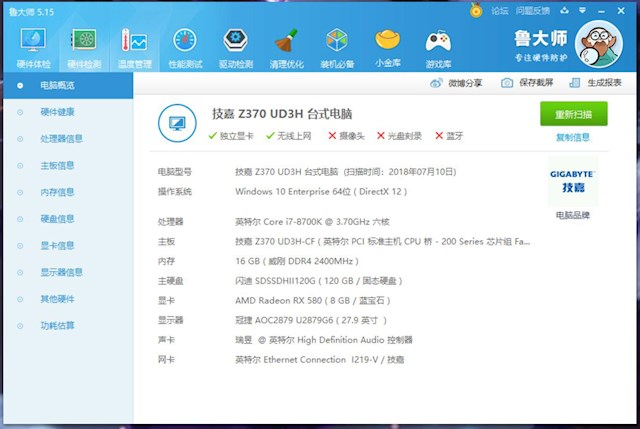Click the GIGABYTE 技嘉 brand logo
Screen dimensions: 640x429
click(x=572, y=181)
